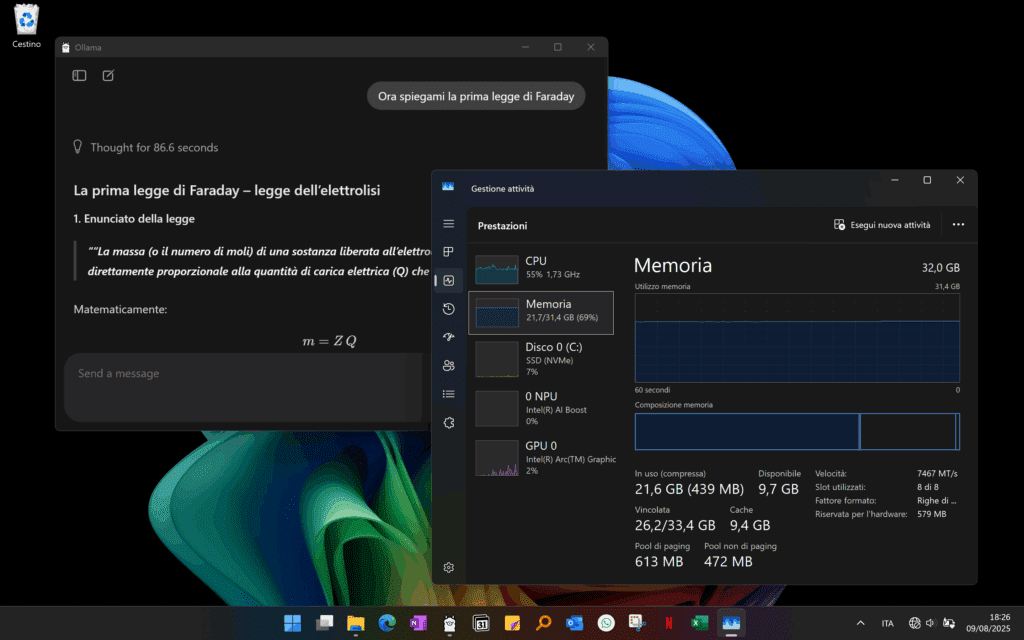
Task: Switch to the CPU performance view
Action: [x=540, y=266]
